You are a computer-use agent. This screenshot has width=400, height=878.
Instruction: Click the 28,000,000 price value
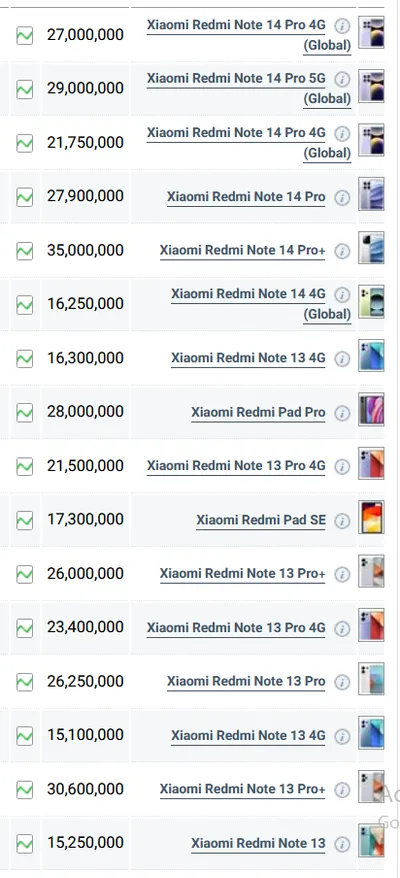click(85, 412)
